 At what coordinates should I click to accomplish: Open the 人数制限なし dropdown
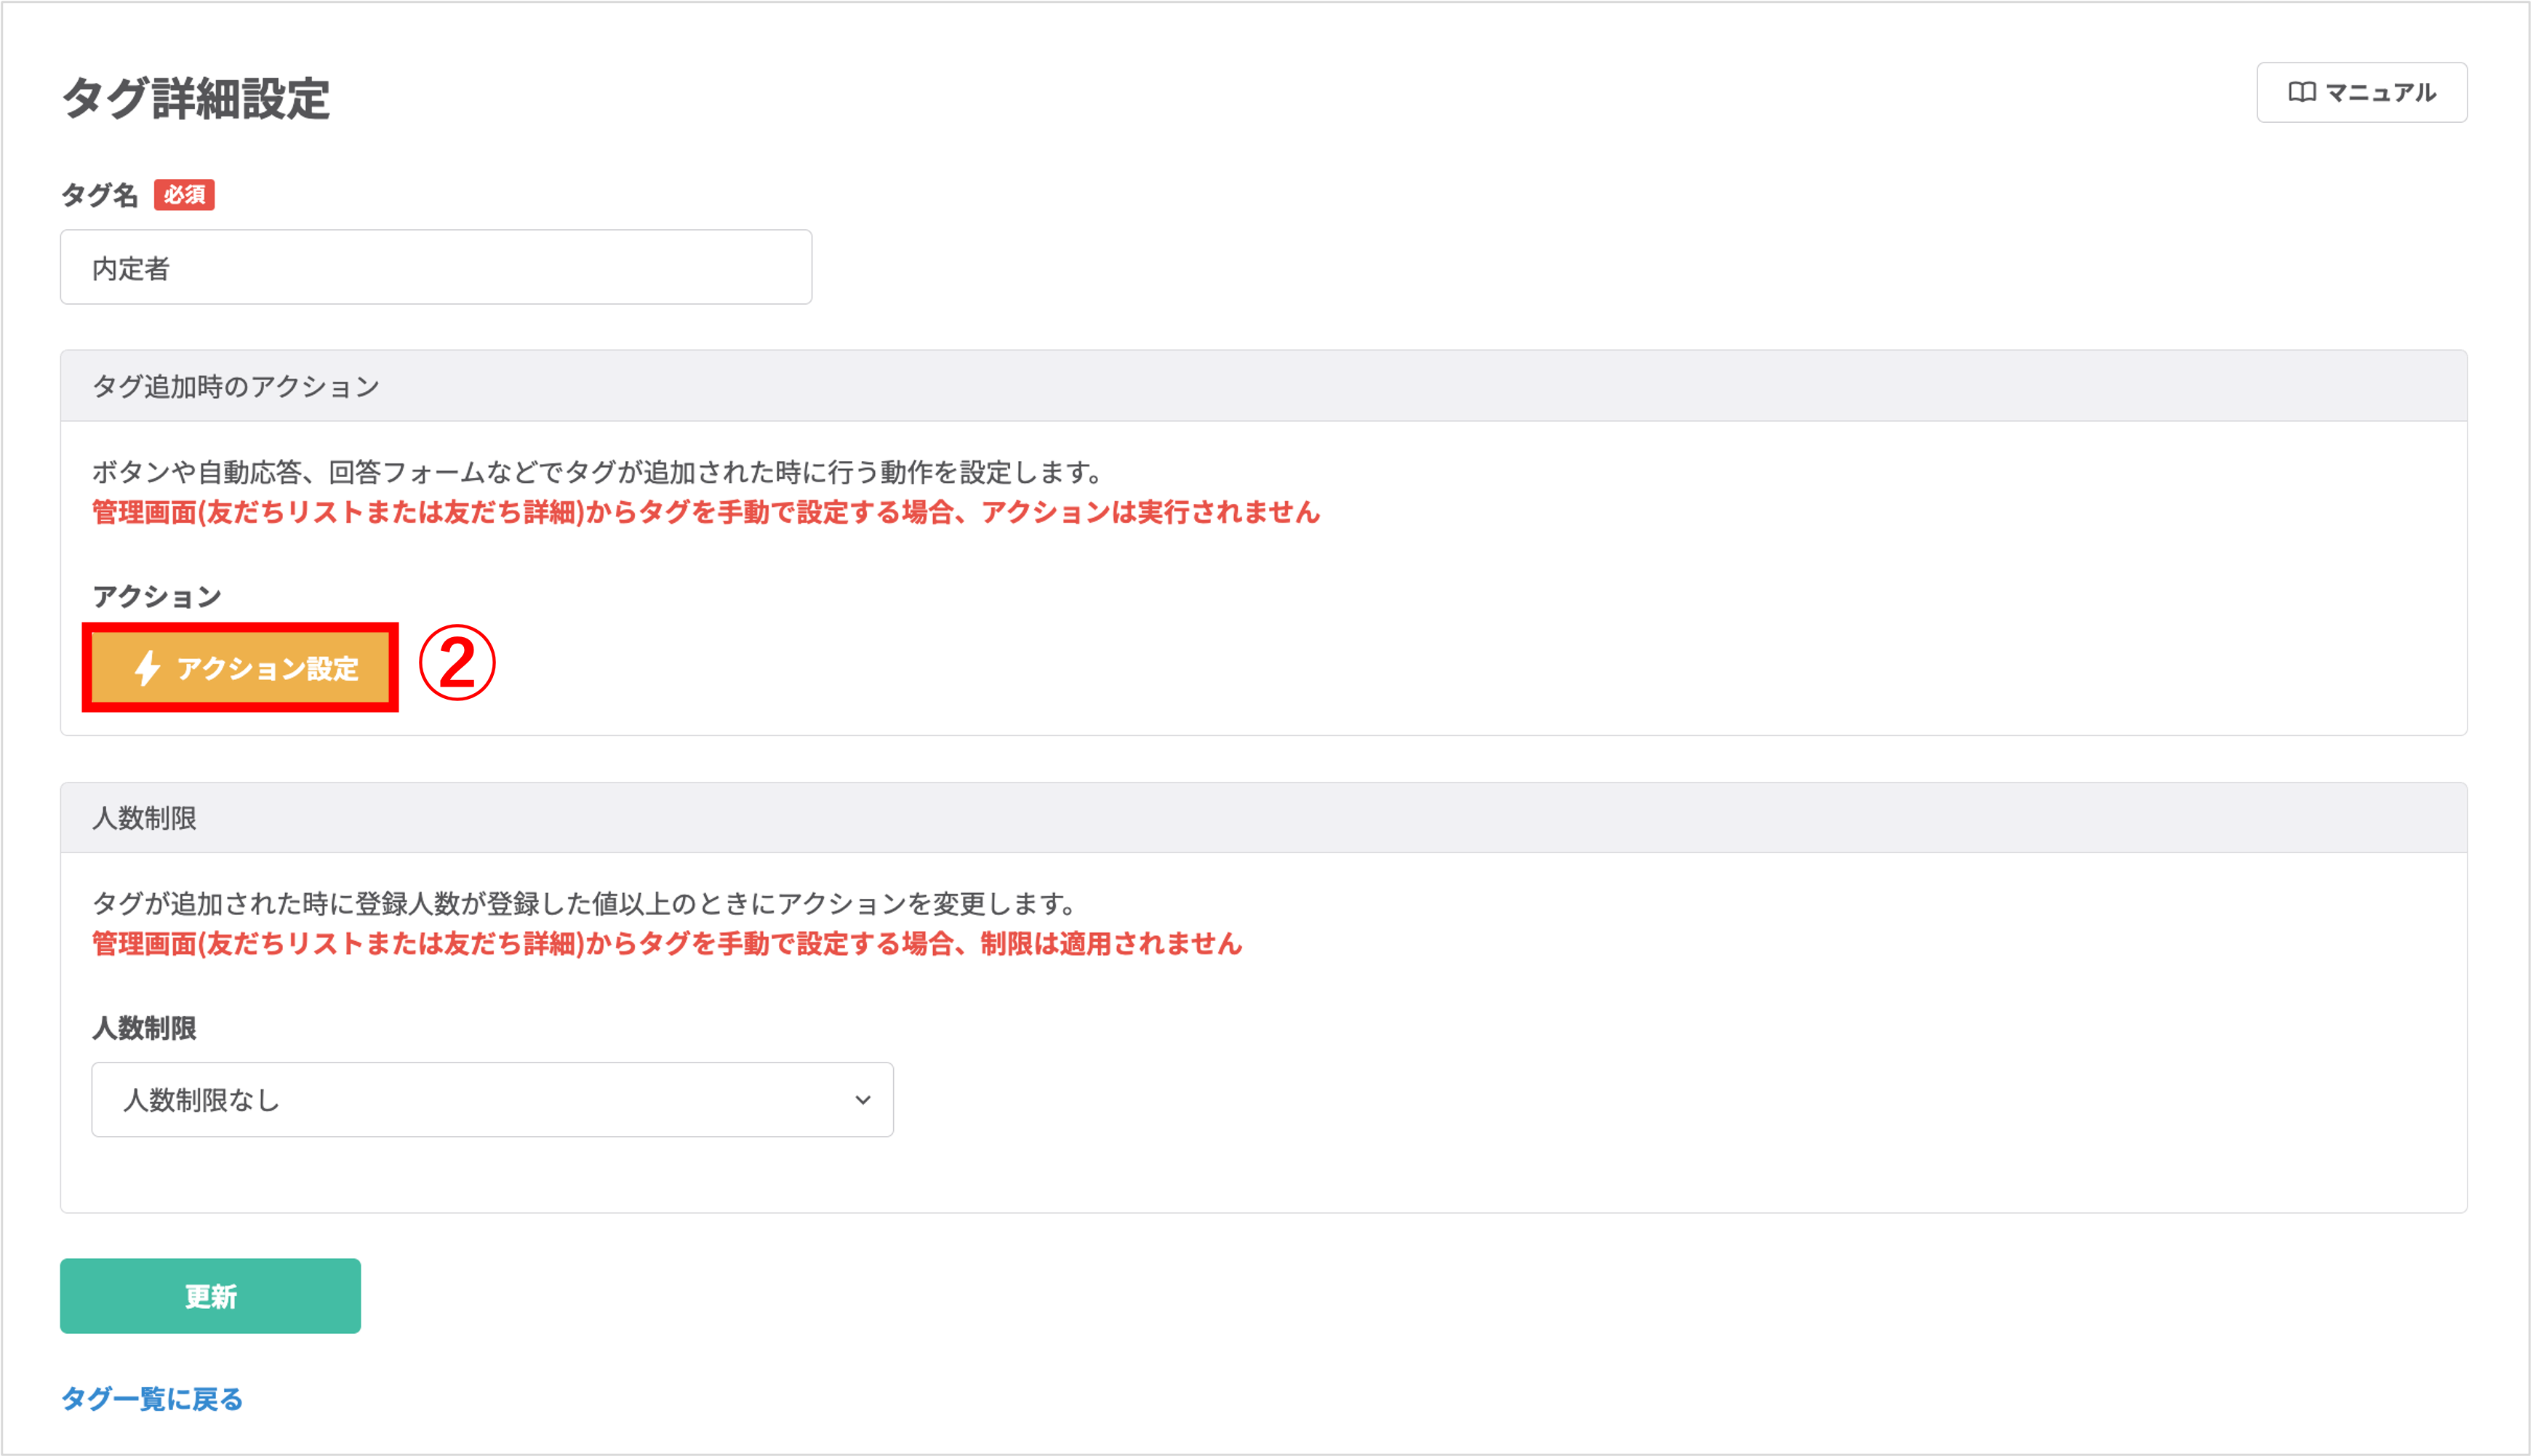(492, 1099)
